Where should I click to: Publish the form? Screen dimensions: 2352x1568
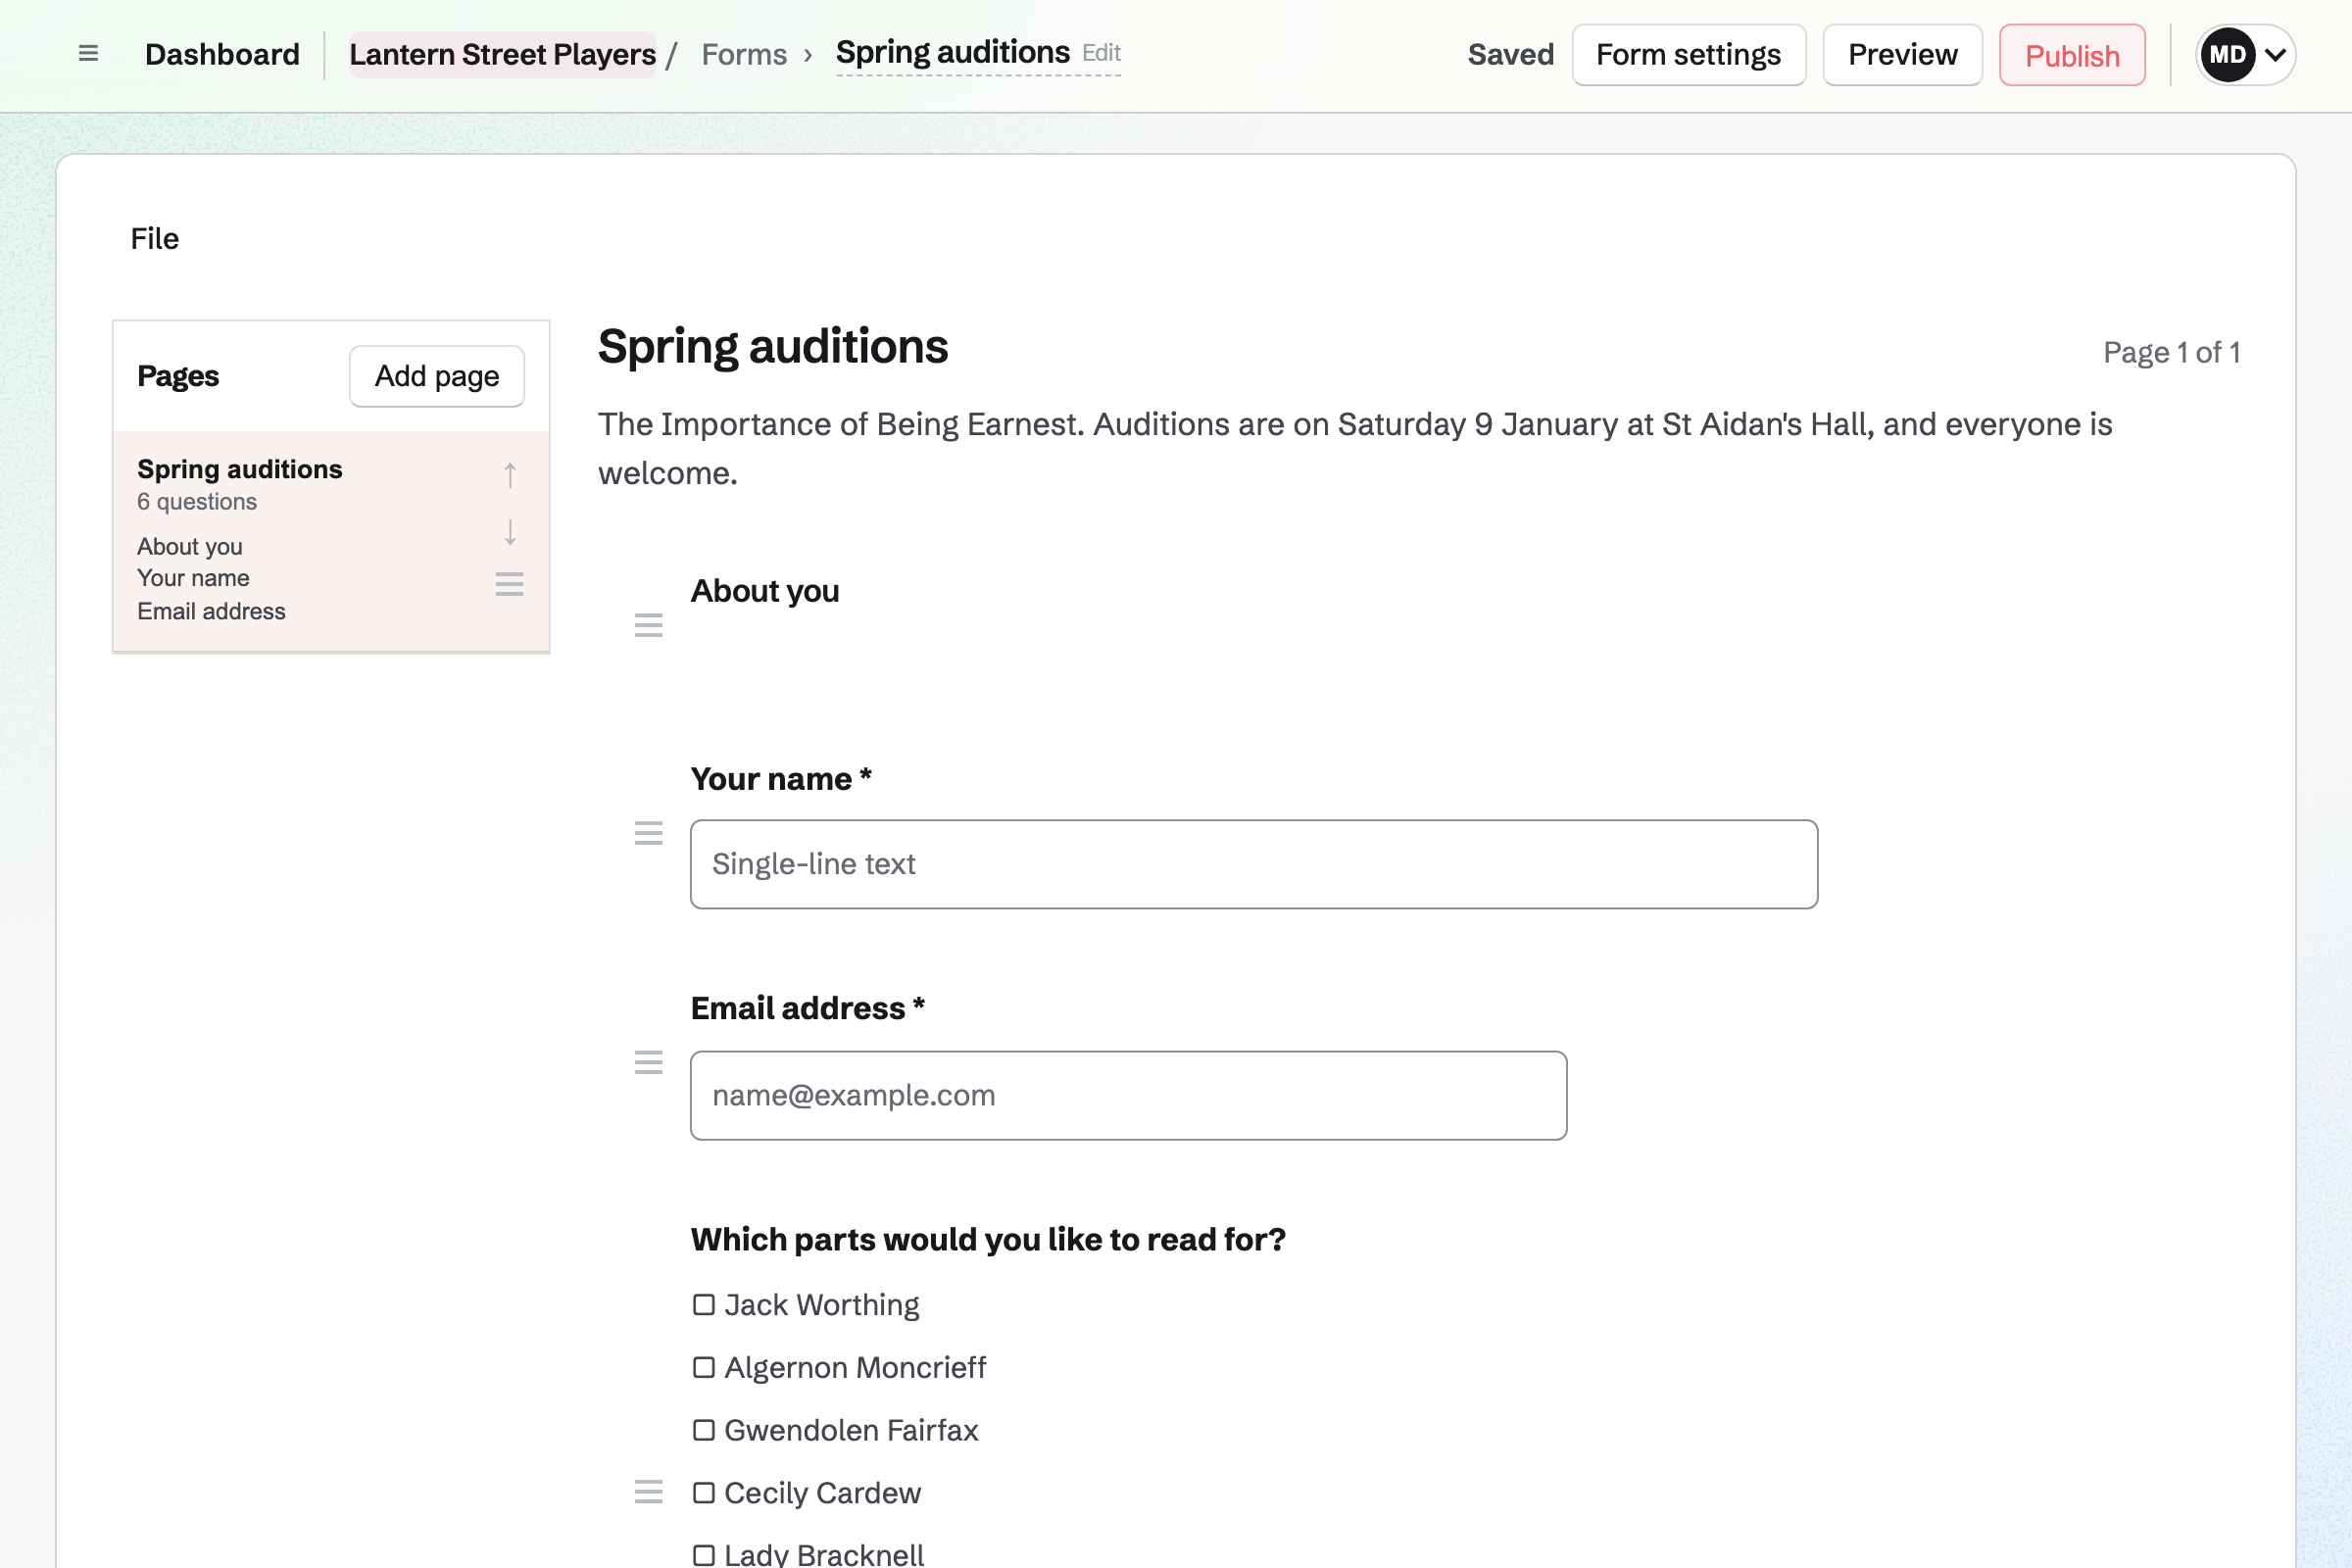[2073, 56]
